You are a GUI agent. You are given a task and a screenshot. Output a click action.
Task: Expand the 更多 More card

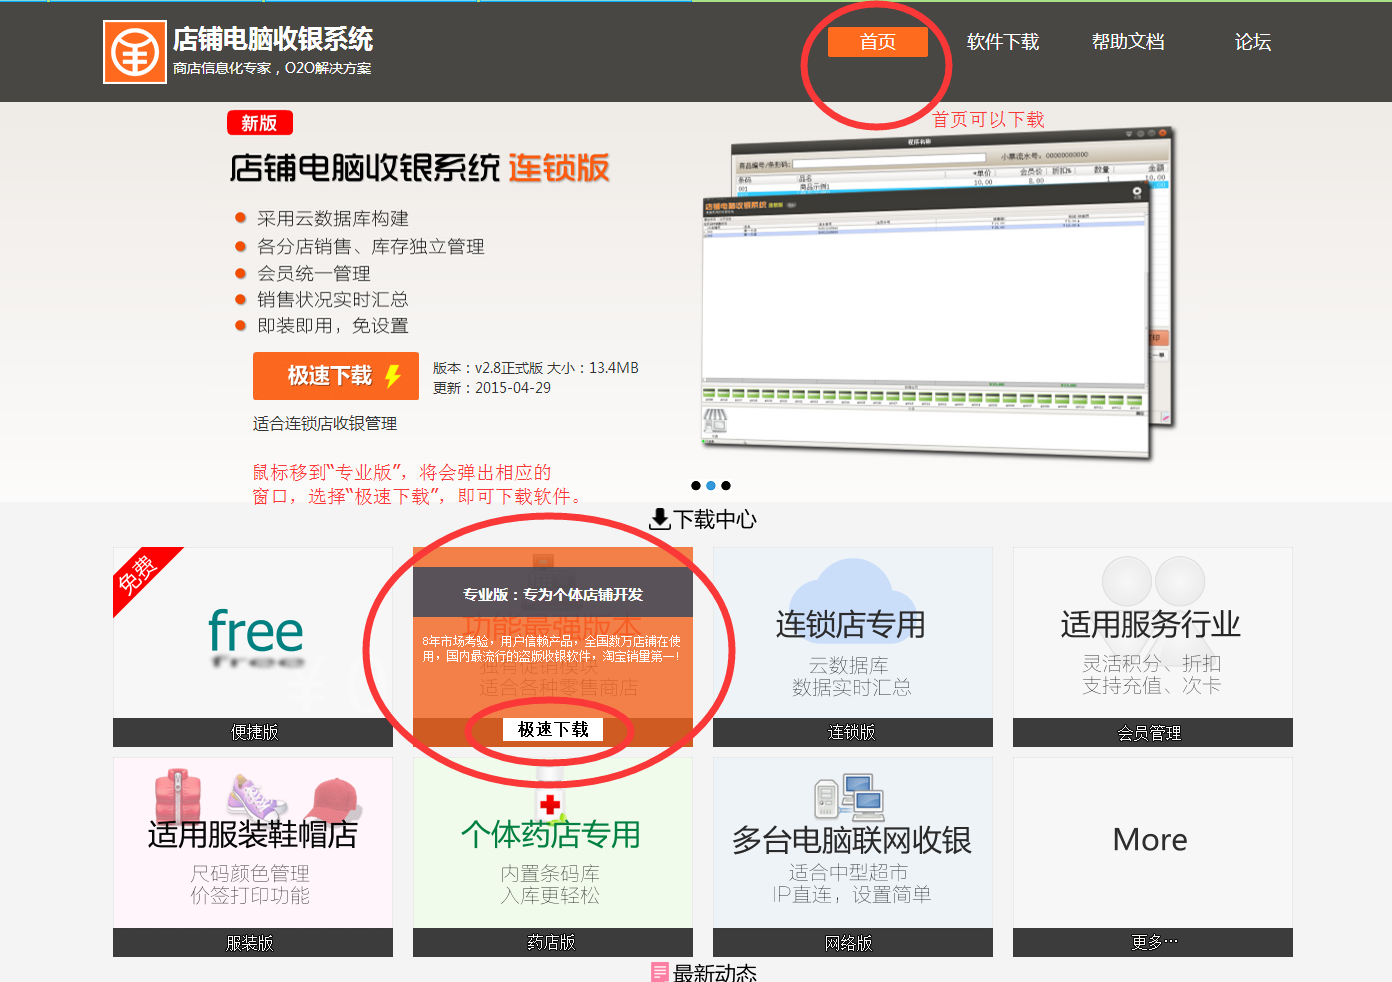pyautogui.click(x=1150, y=840)
